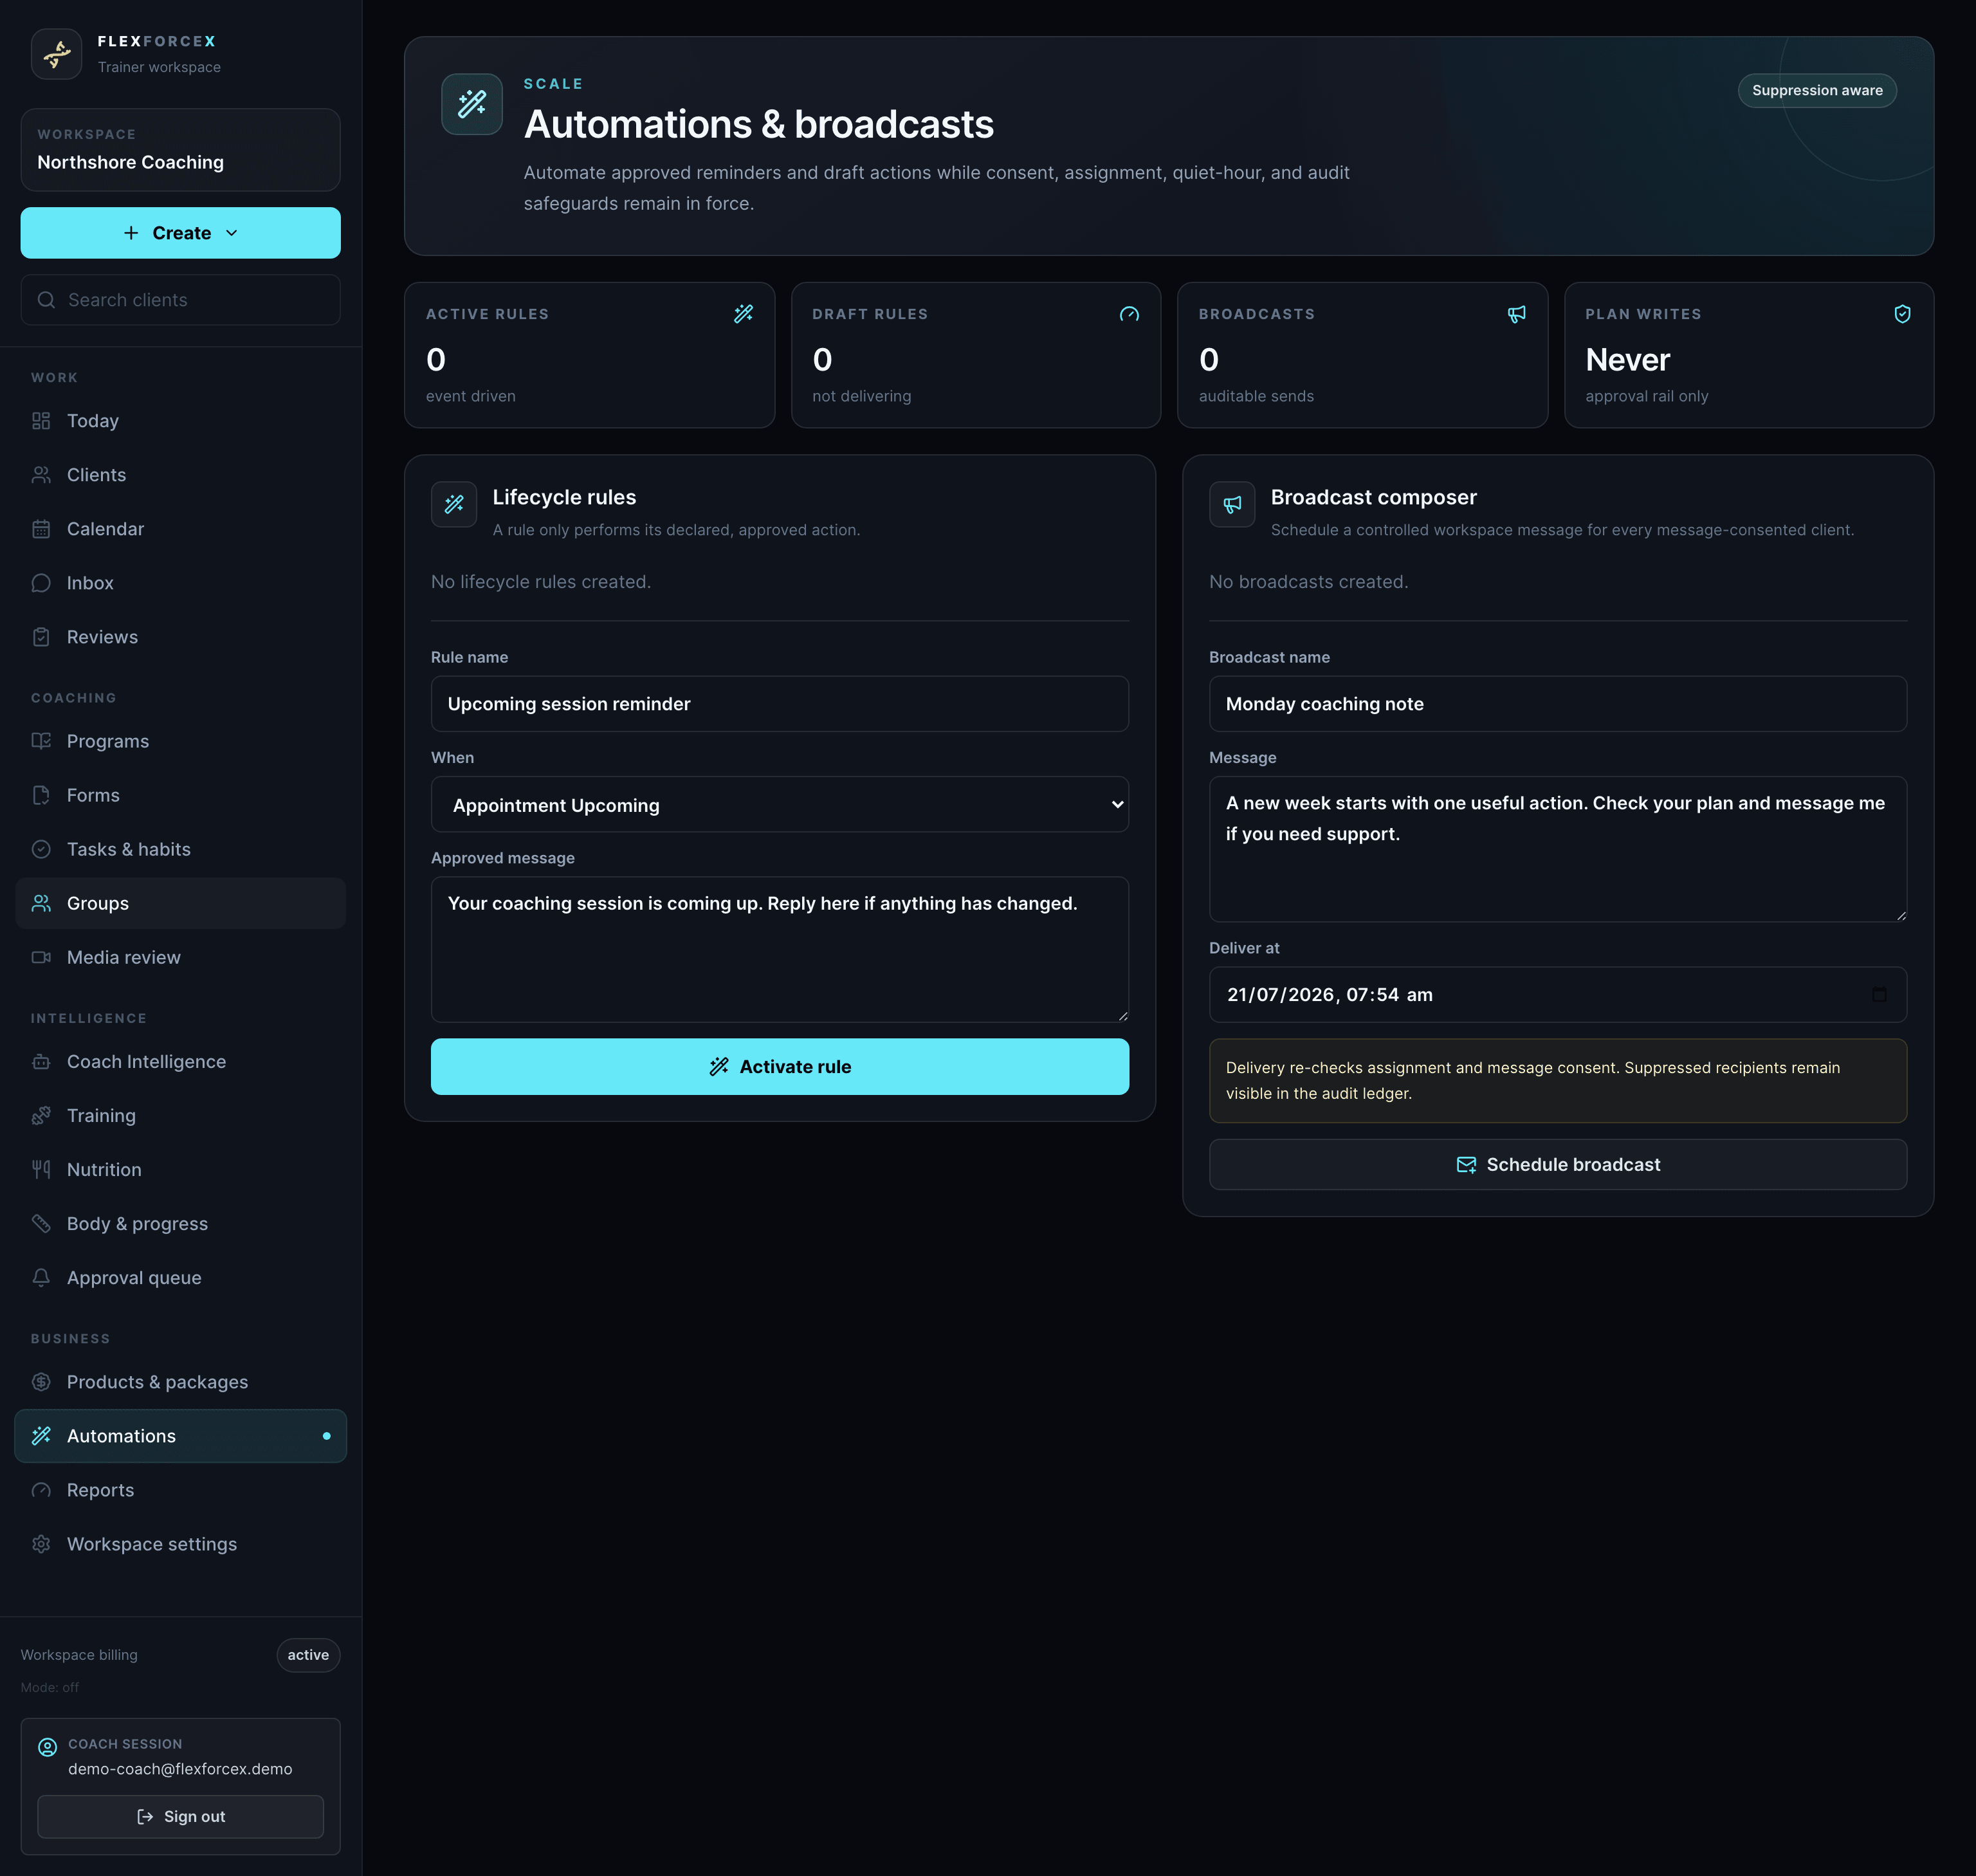
Task: Click the Approved message text area
Action: point(780,949)
